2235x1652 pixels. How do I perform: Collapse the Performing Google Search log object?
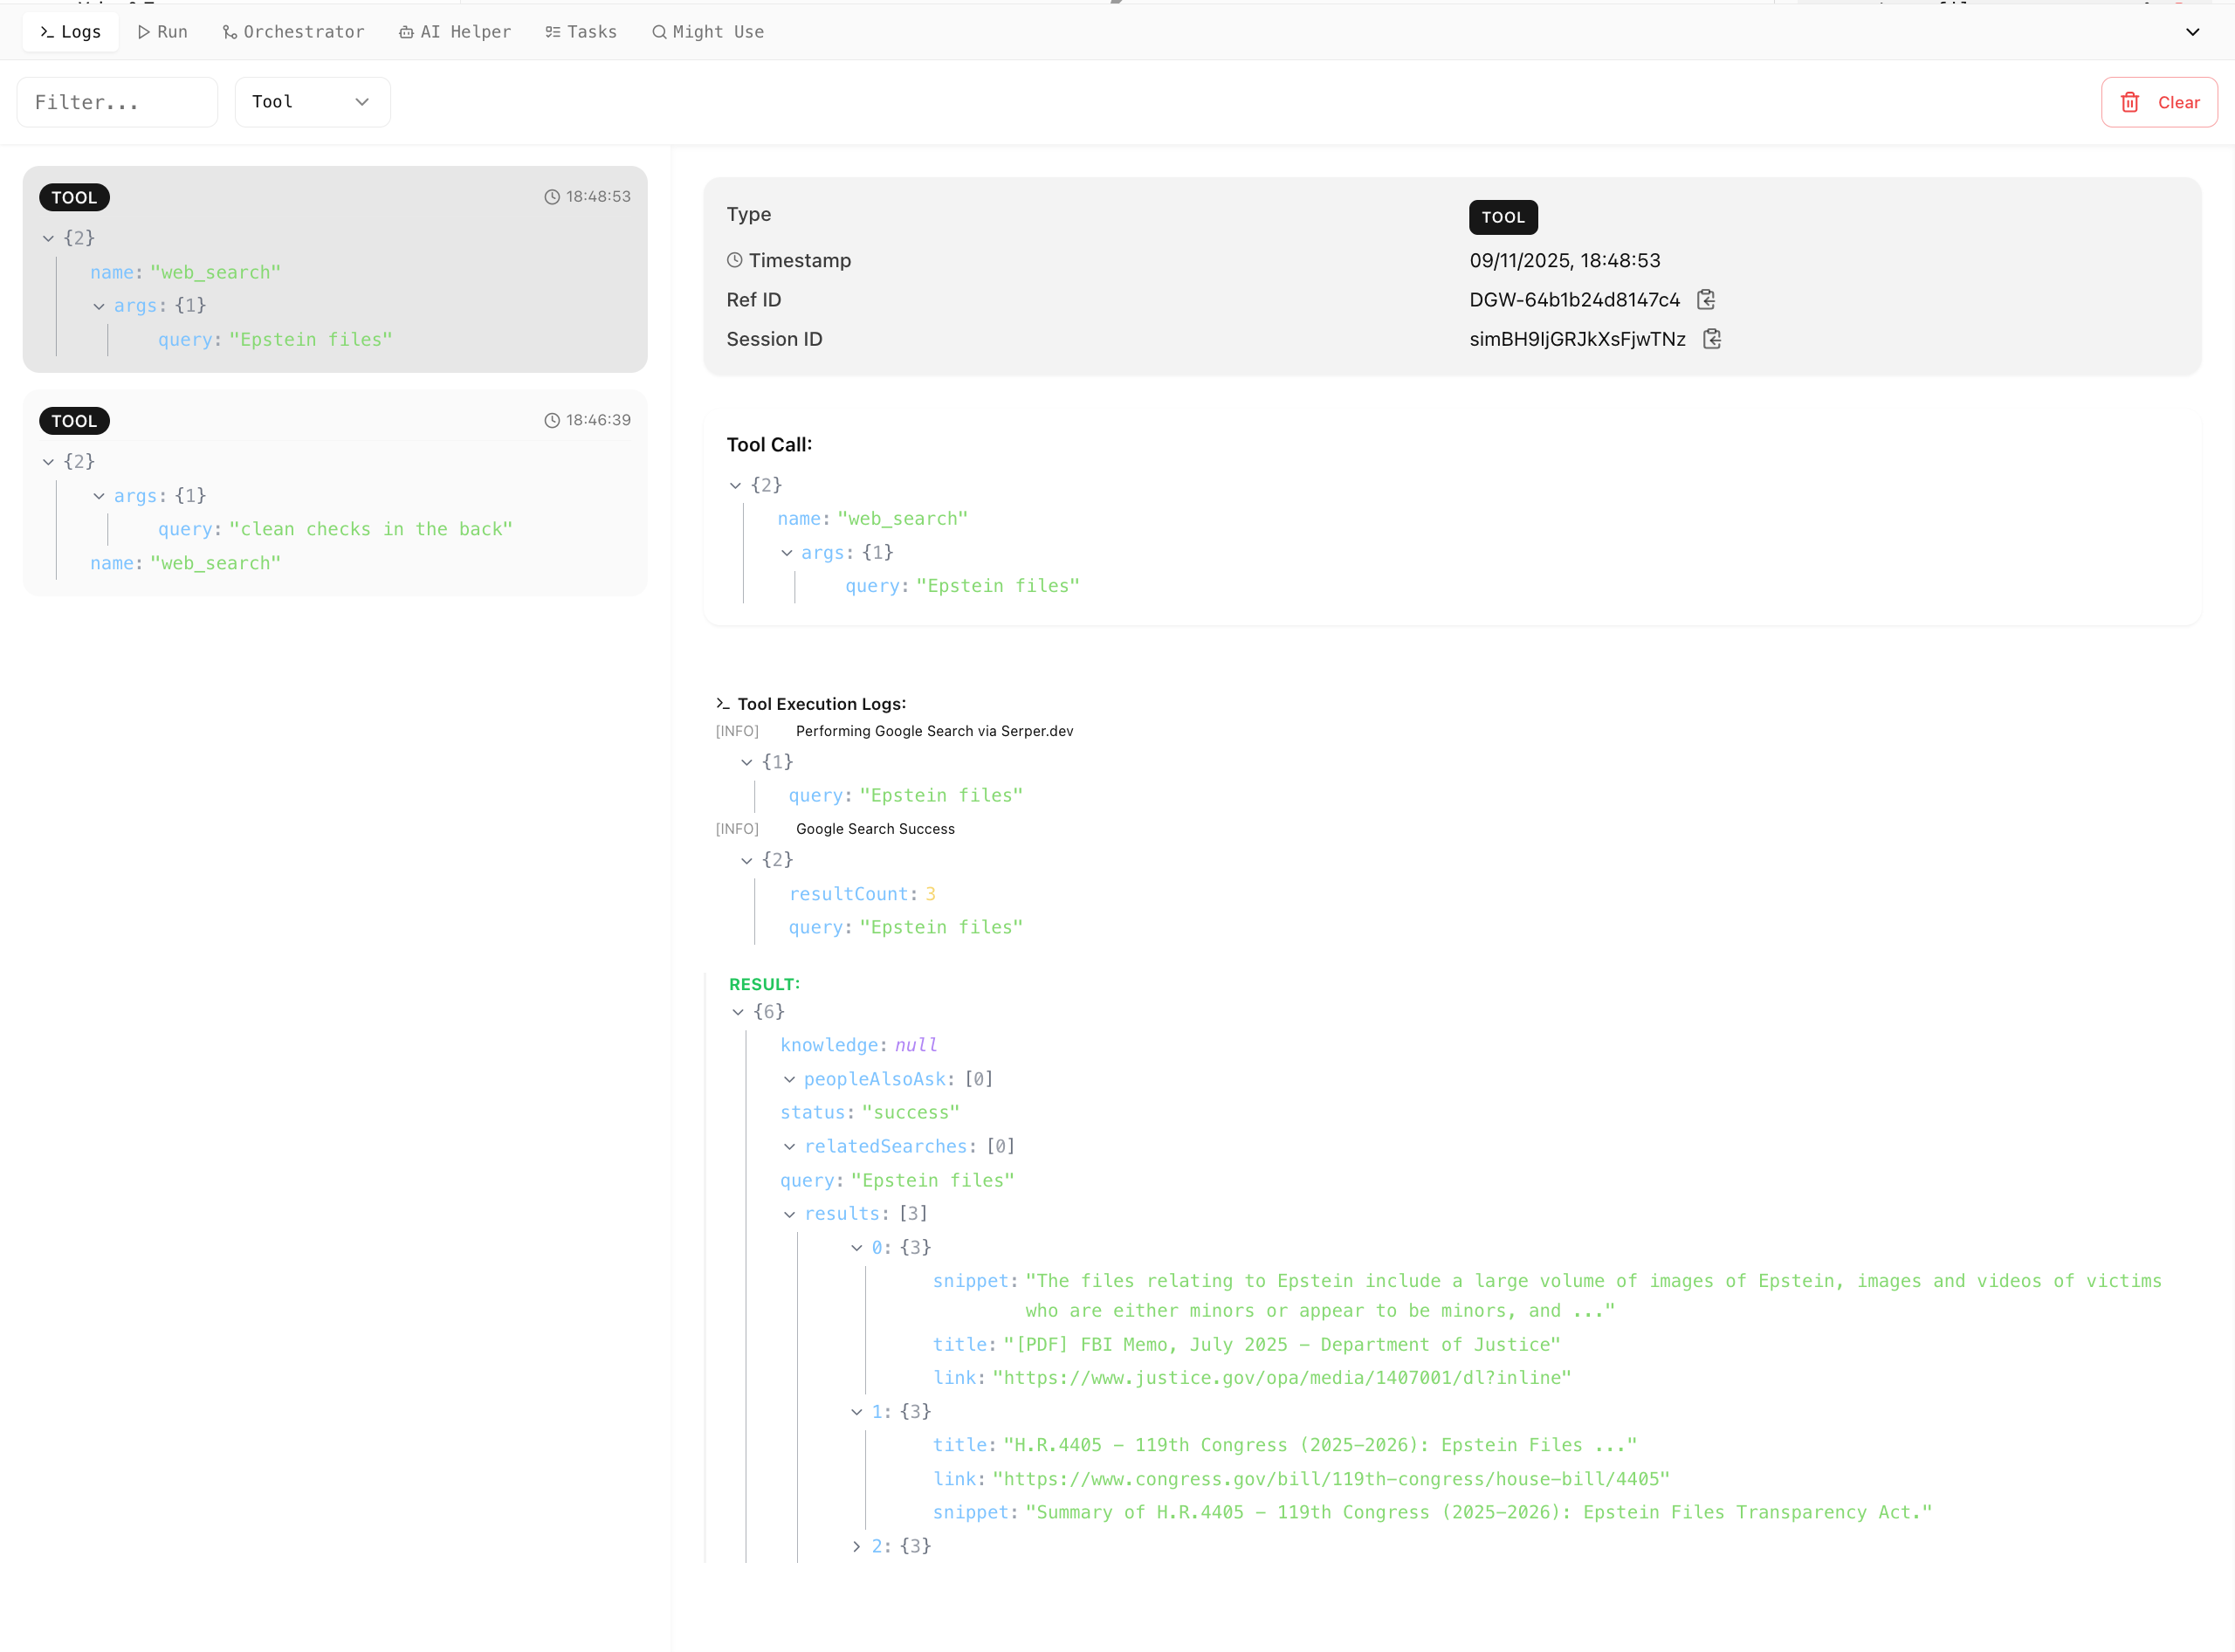coord(746,762)
